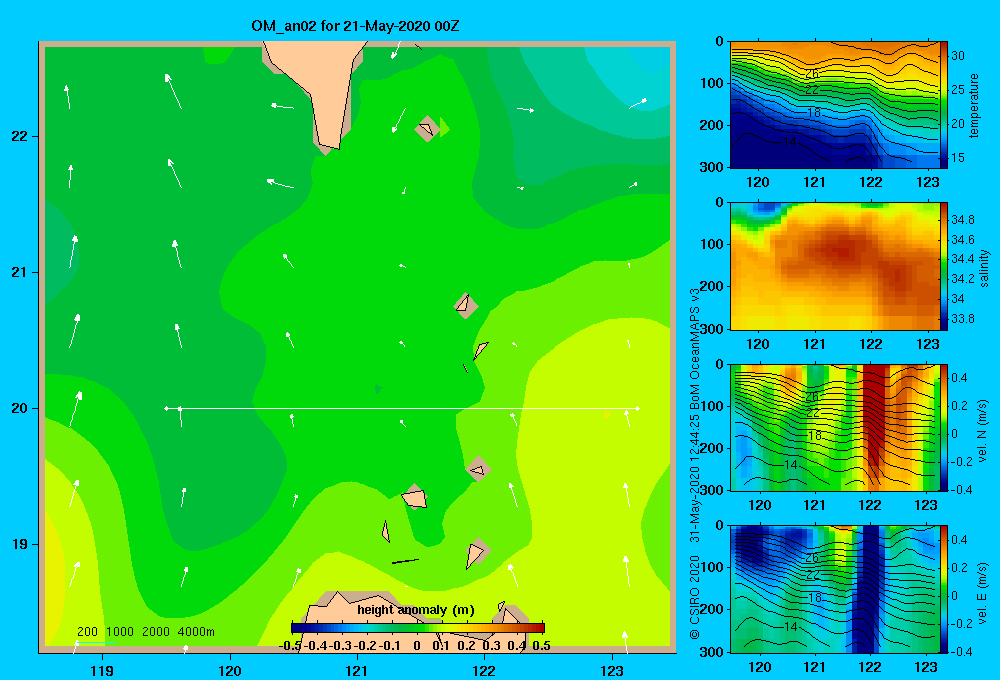Click the title 'OM_an02 for 21-May-2020 00Z'
The image size is (1000, 680).
(x=355, y=26)
